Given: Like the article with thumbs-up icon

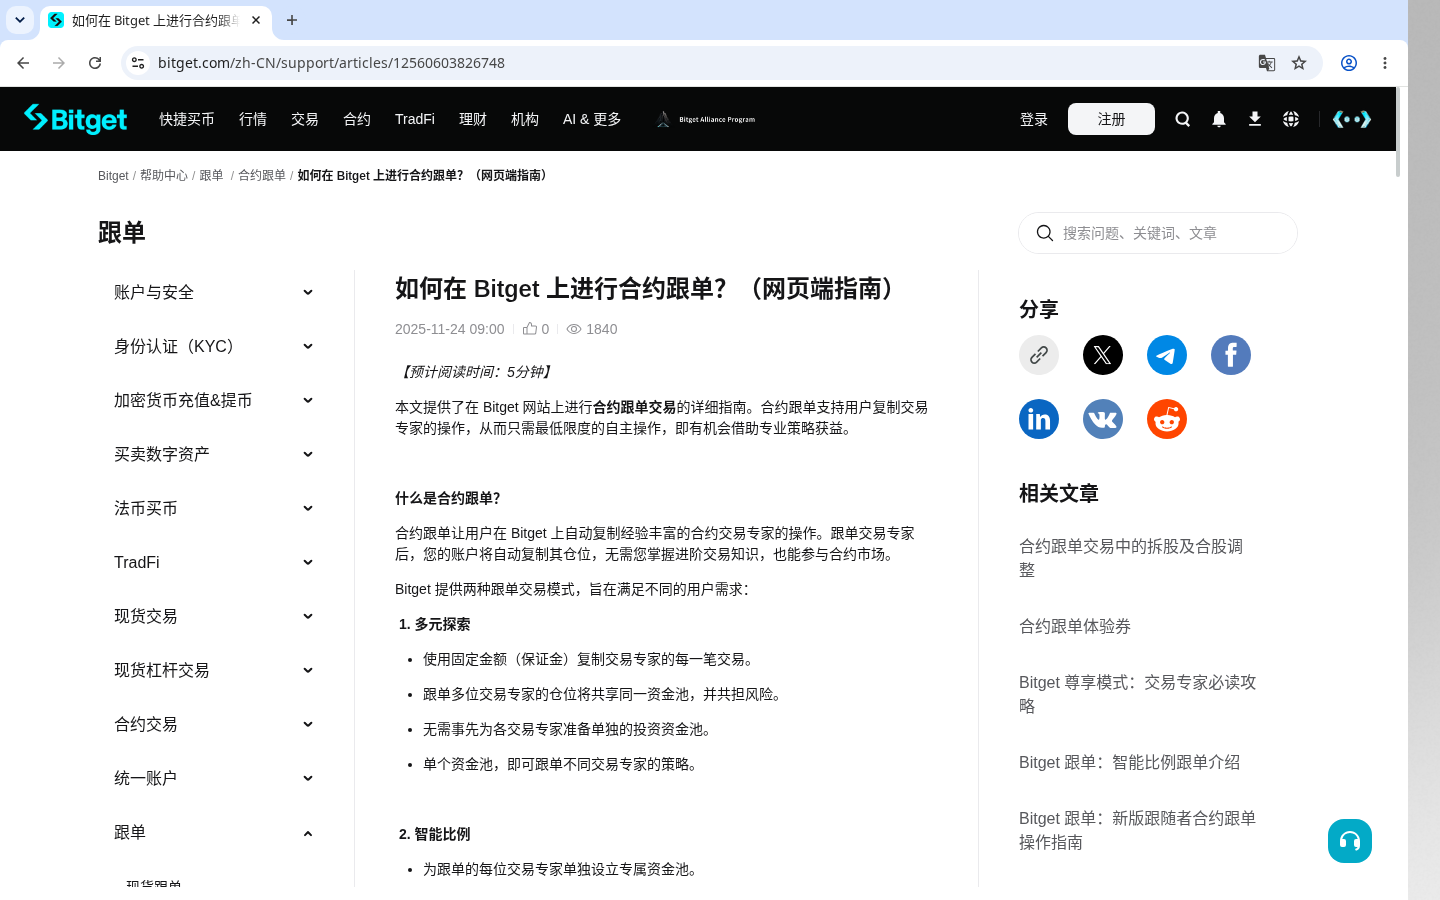Looking at the screenshot, I should coord(530,328).
